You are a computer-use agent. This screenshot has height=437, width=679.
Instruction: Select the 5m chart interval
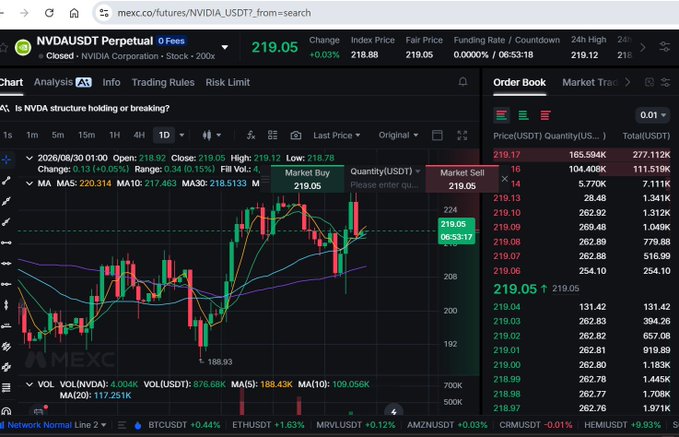click(58, 135)
